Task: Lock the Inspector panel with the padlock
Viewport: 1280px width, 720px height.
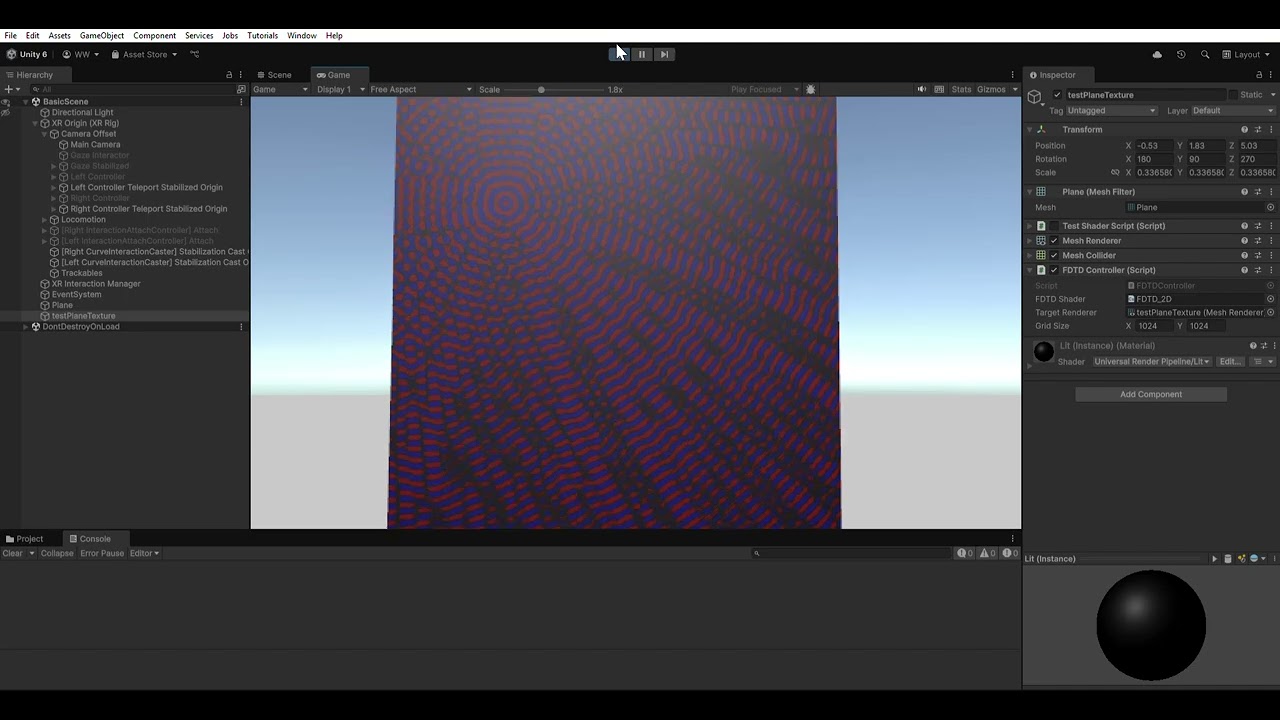Action: click(x=1259, y=75)
